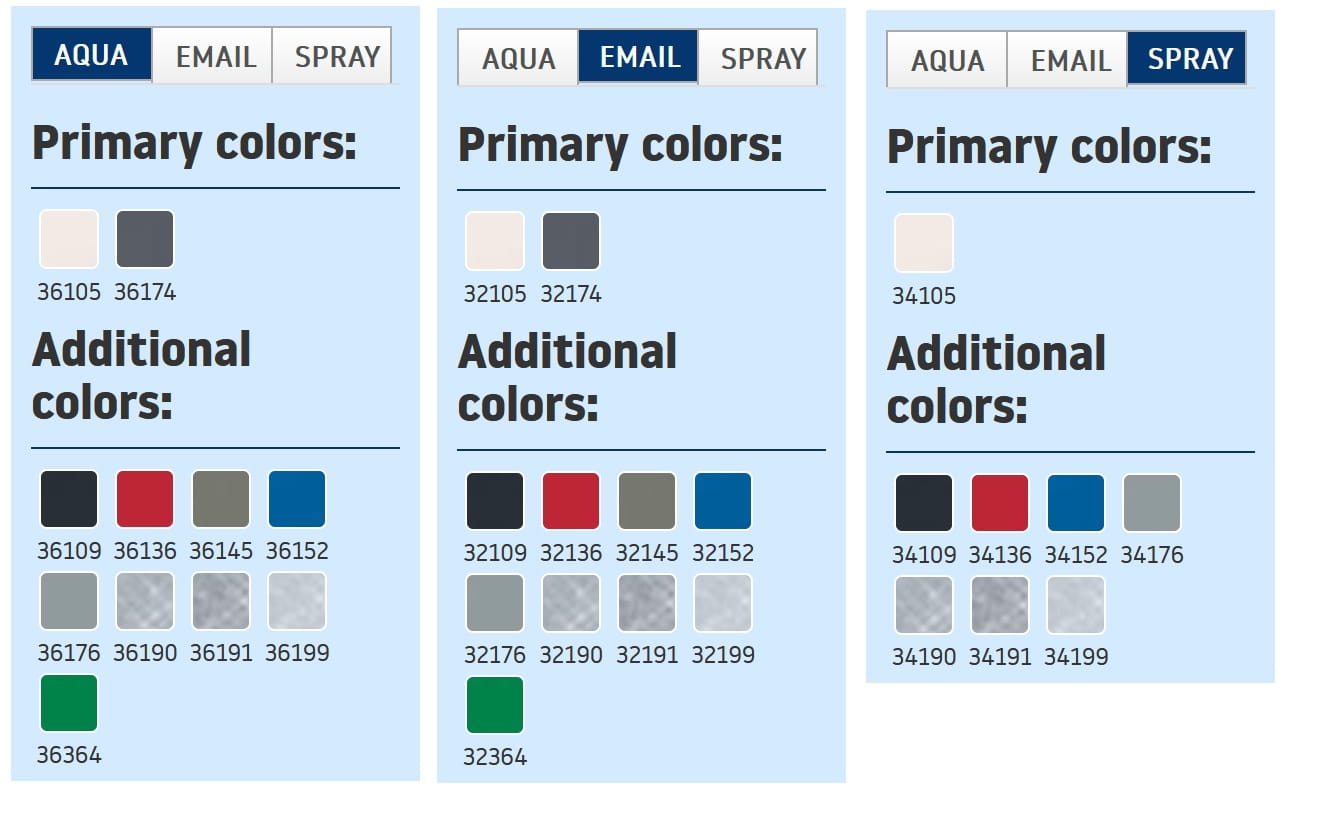The width and height of the screenshot is (1321, 816).
Task: Pick primary color swatch 36105
Action: tap(69, 239)
